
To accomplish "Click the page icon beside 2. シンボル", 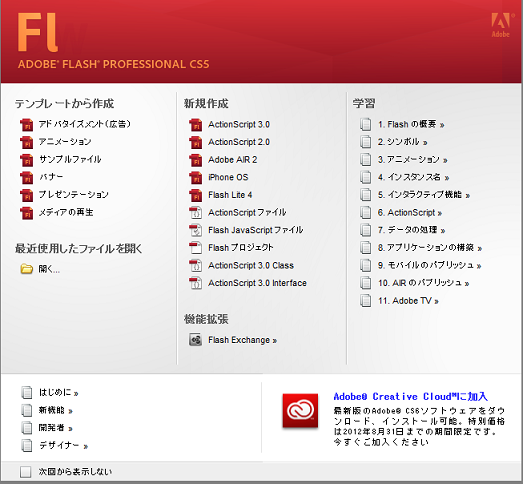I will coord(366,142).
